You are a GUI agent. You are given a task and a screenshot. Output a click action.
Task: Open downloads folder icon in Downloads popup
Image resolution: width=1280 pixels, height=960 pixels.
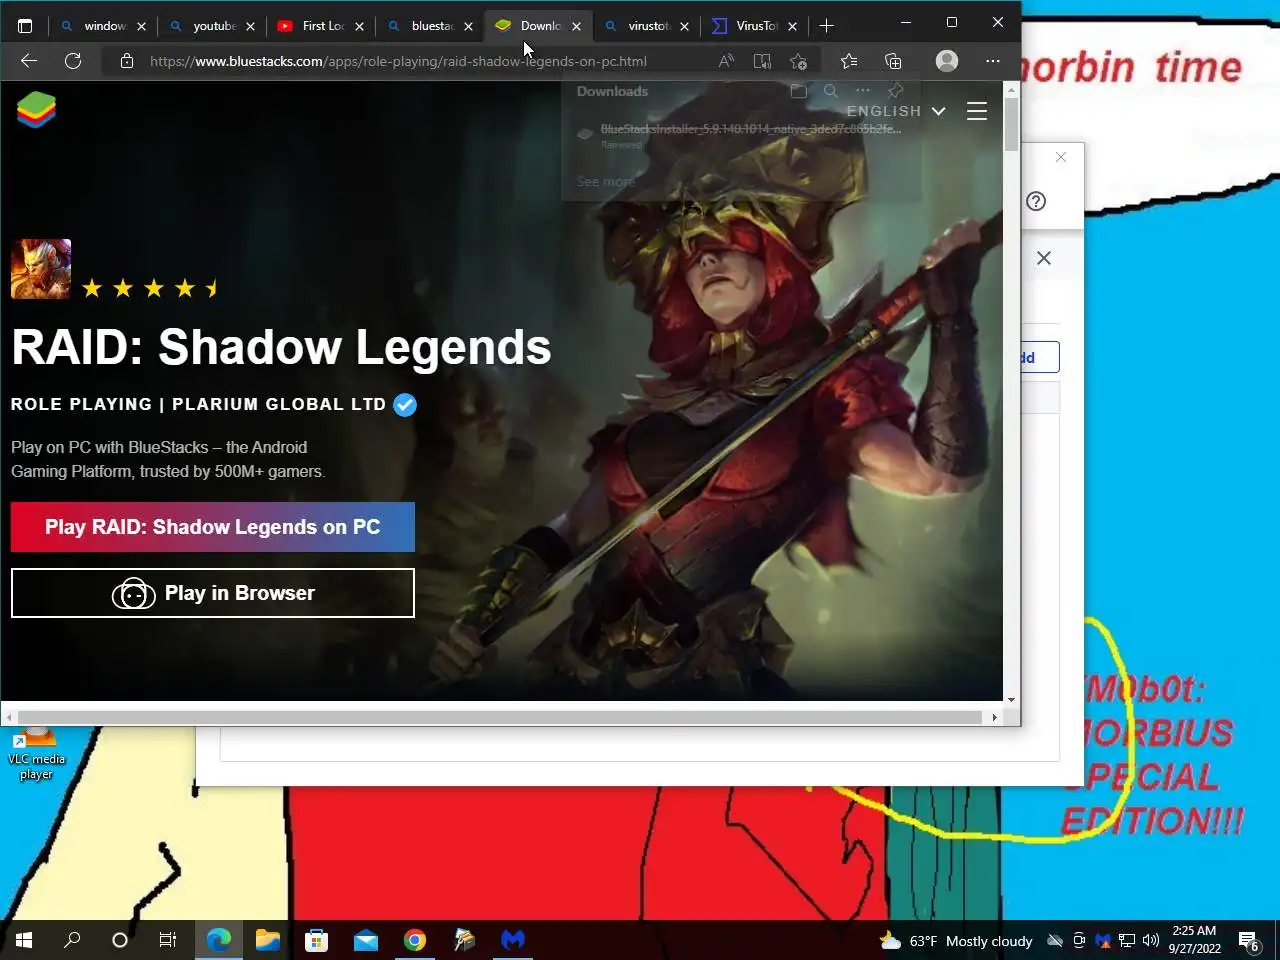click(798, 91)
